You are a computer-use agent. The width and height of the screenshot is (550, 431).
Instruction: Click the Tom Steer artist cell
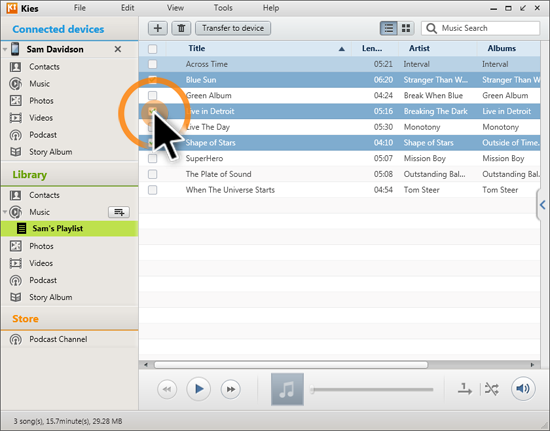[x=421, y=190]
